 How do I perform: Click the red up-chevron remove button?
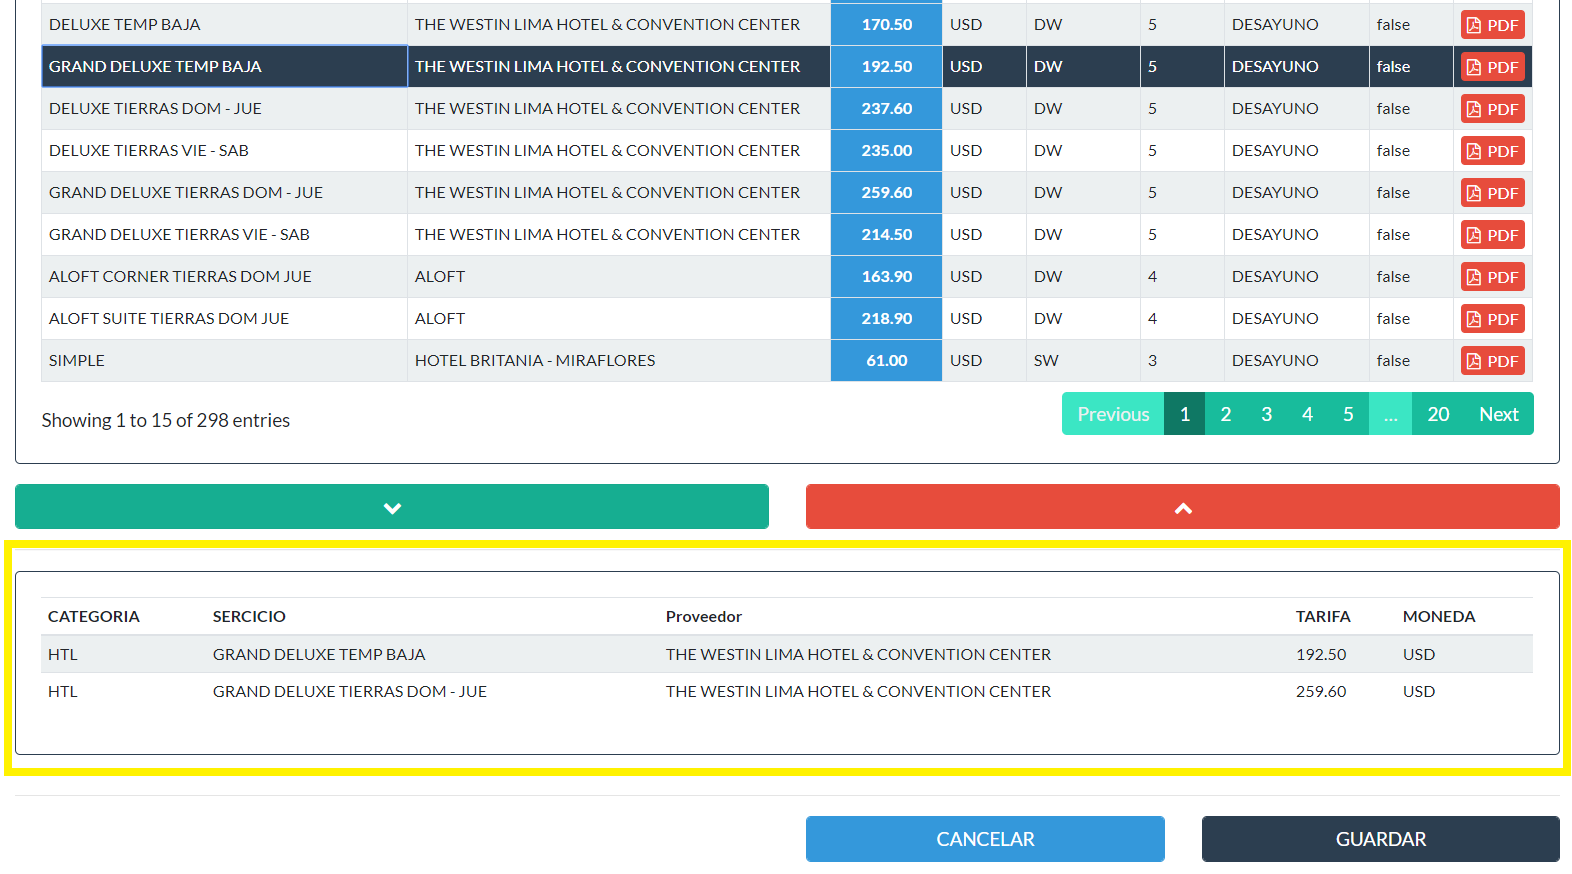coord(1182,507)
